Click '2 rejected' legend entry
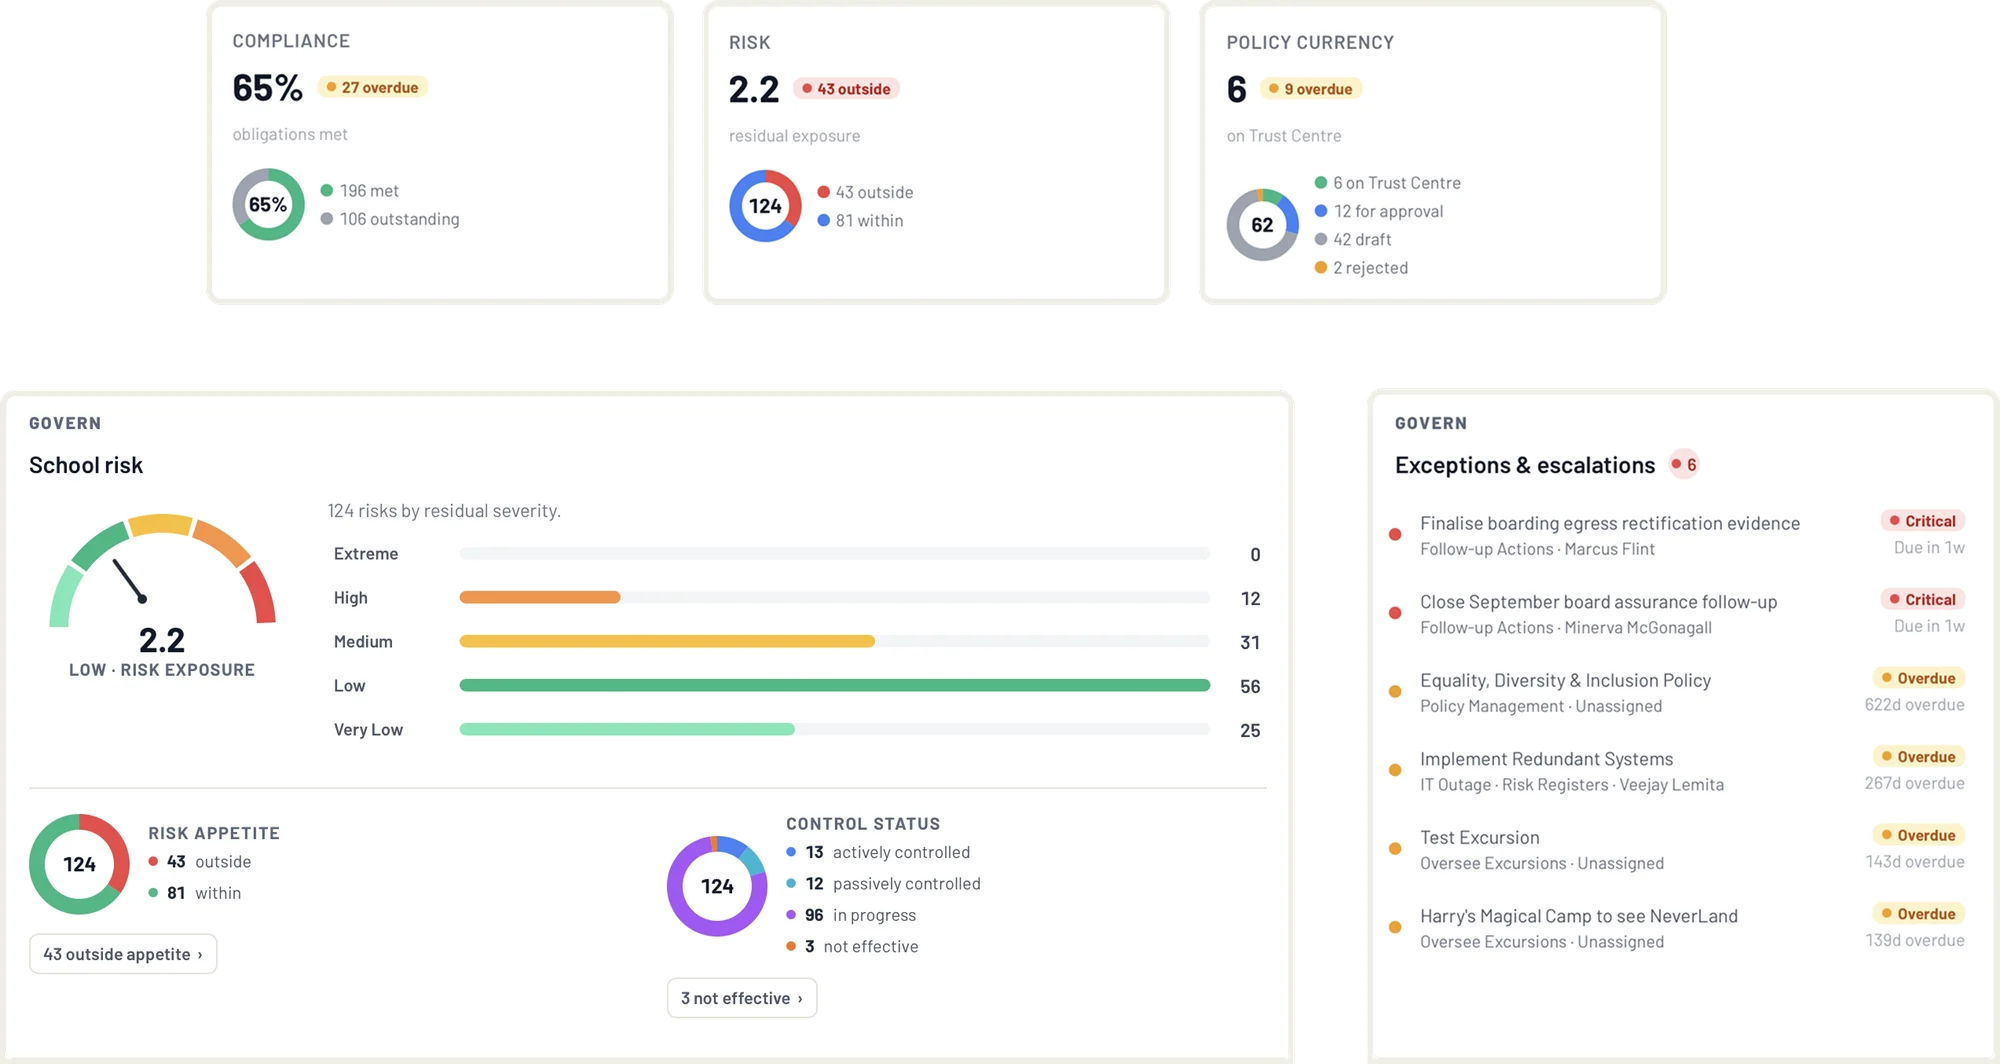 click(1361, 268)
